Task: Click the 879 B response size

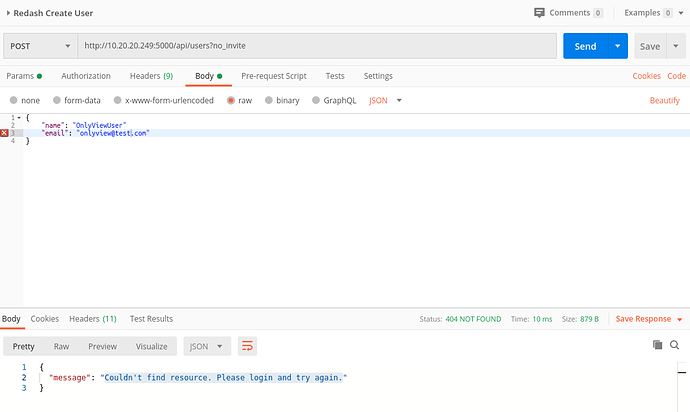Action: (589, 319)
